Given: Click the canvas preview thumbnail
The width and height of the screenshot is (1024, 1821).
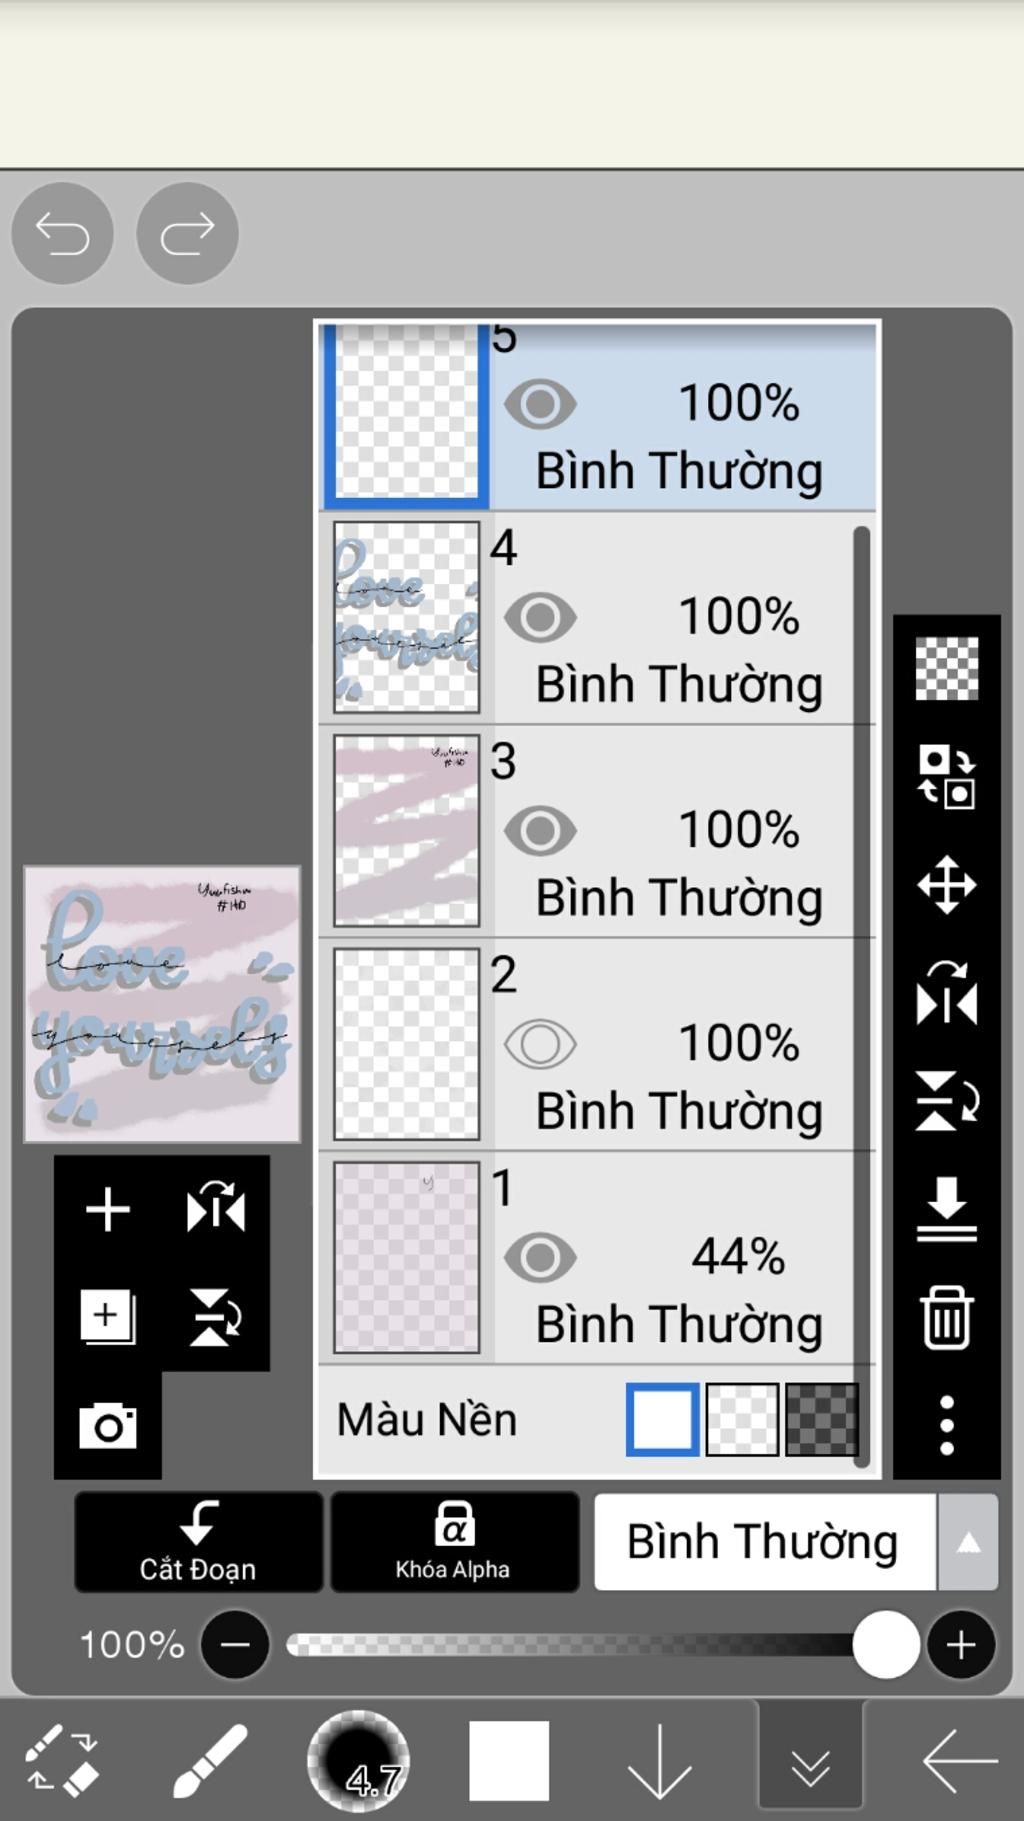Looking at the screenshot, I should [x=162, y=1004].
